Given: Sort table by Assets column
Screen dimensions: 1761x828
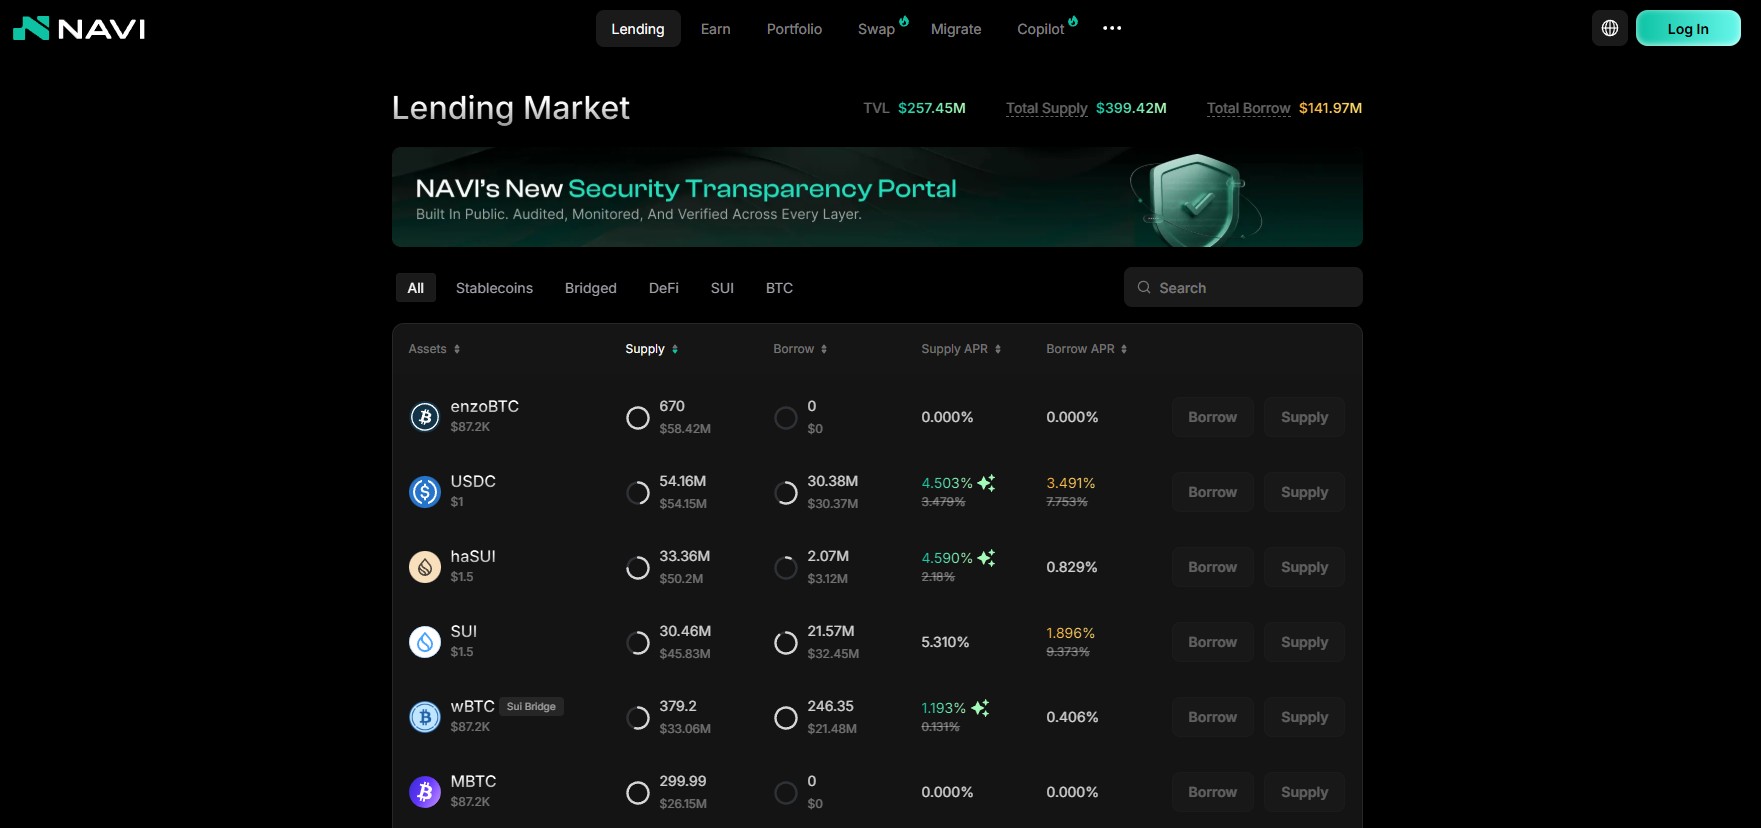Looking at the screenshot, I should tap(434, 349).
